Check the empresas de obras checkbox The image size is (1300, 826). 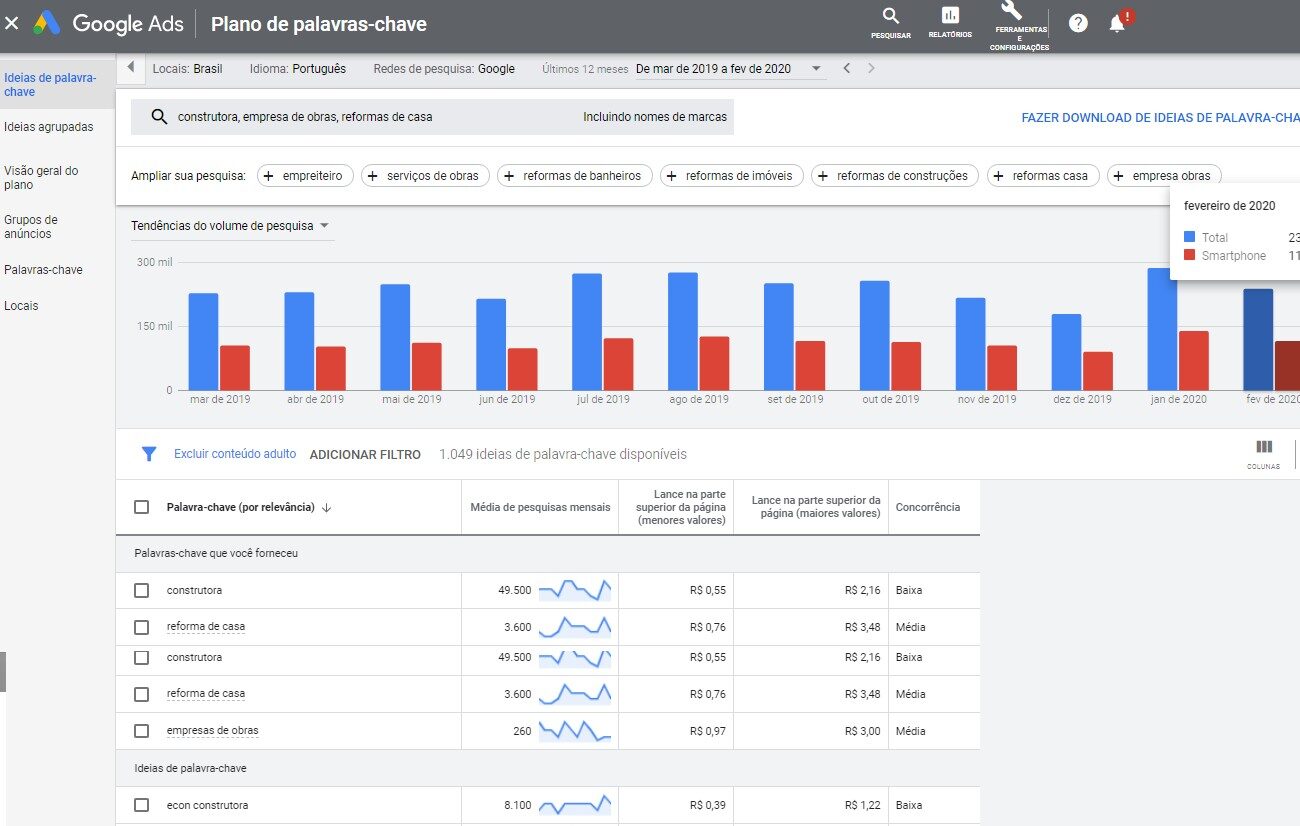[141, 731]
